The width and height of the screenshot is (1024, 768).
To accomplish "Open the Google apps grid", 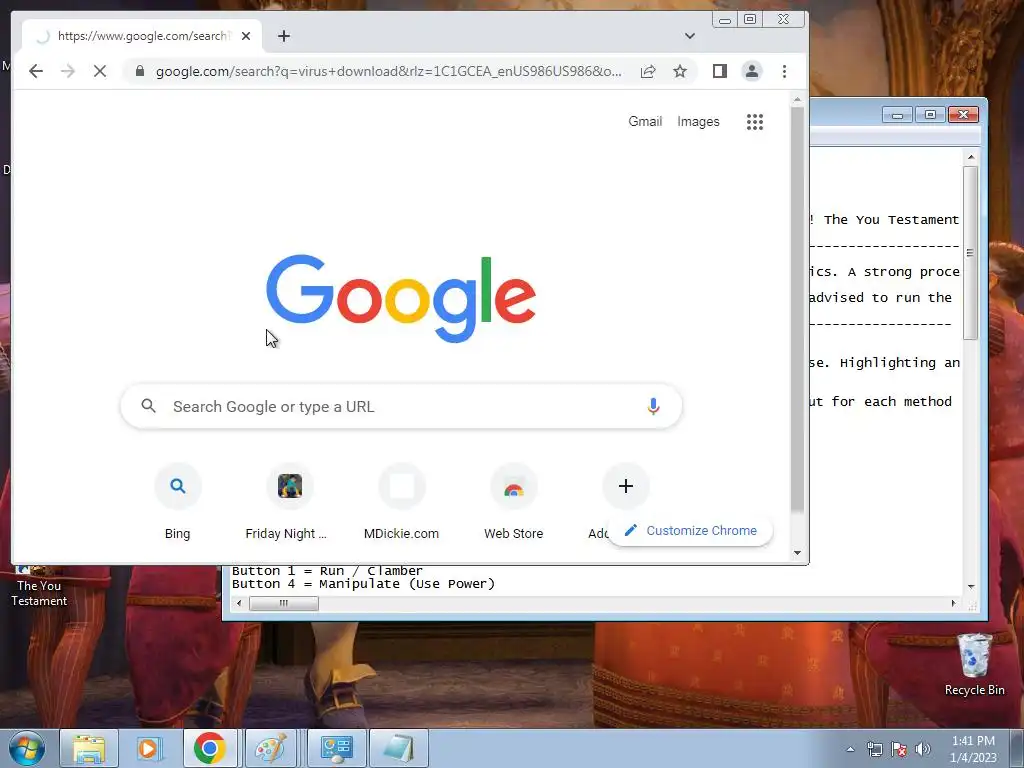I will tap(755, 121).
